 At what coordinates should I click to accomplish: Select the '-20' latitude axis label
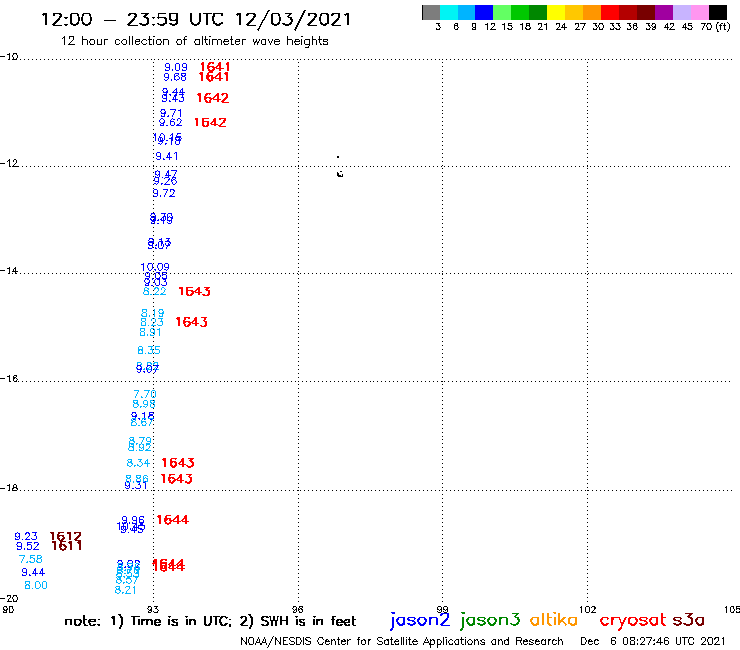pos(9,599)
